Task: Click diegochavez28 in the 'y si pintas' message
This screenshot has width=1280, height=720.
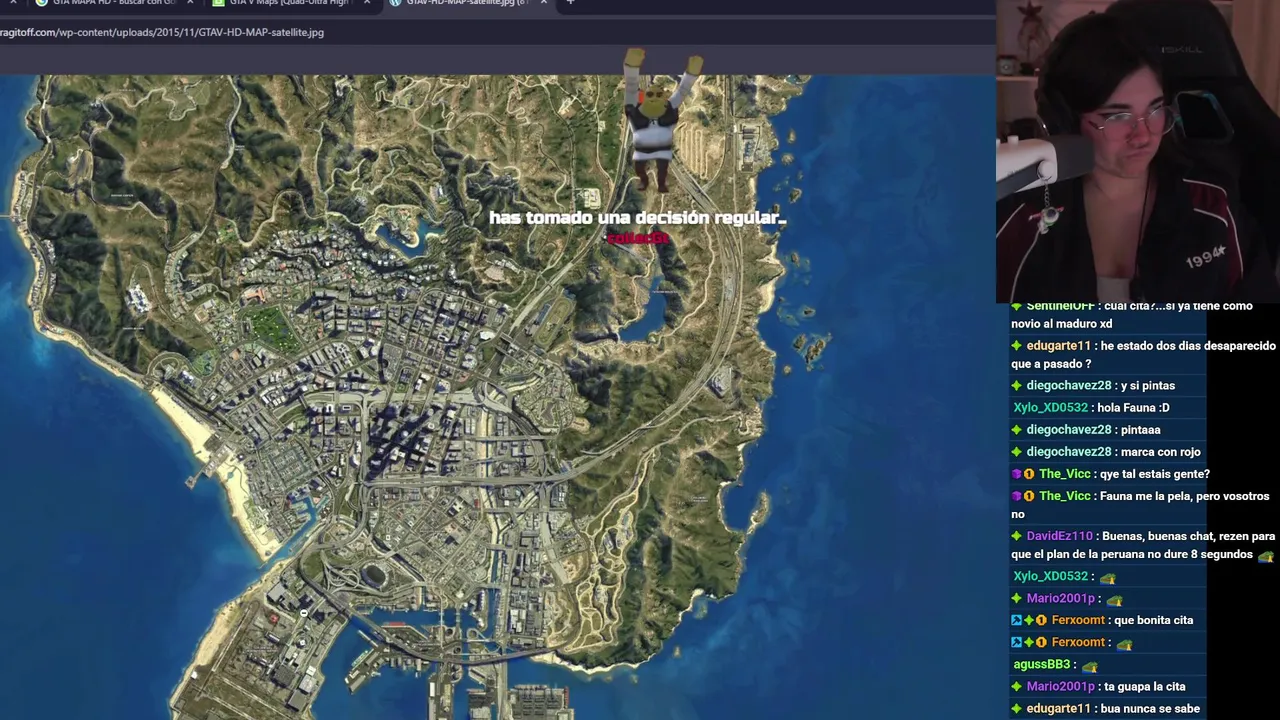Action: tap(1068, 386)
